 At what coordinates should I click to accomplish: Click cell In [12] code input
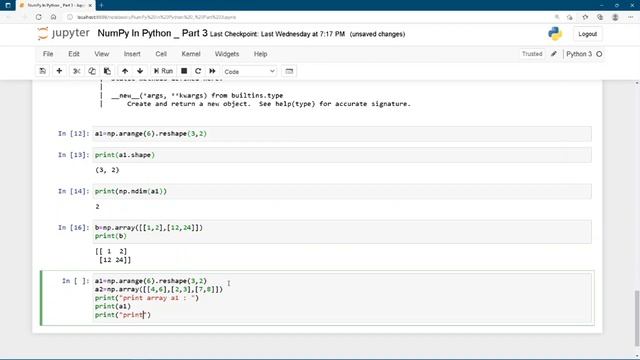[x=342, y=133]
